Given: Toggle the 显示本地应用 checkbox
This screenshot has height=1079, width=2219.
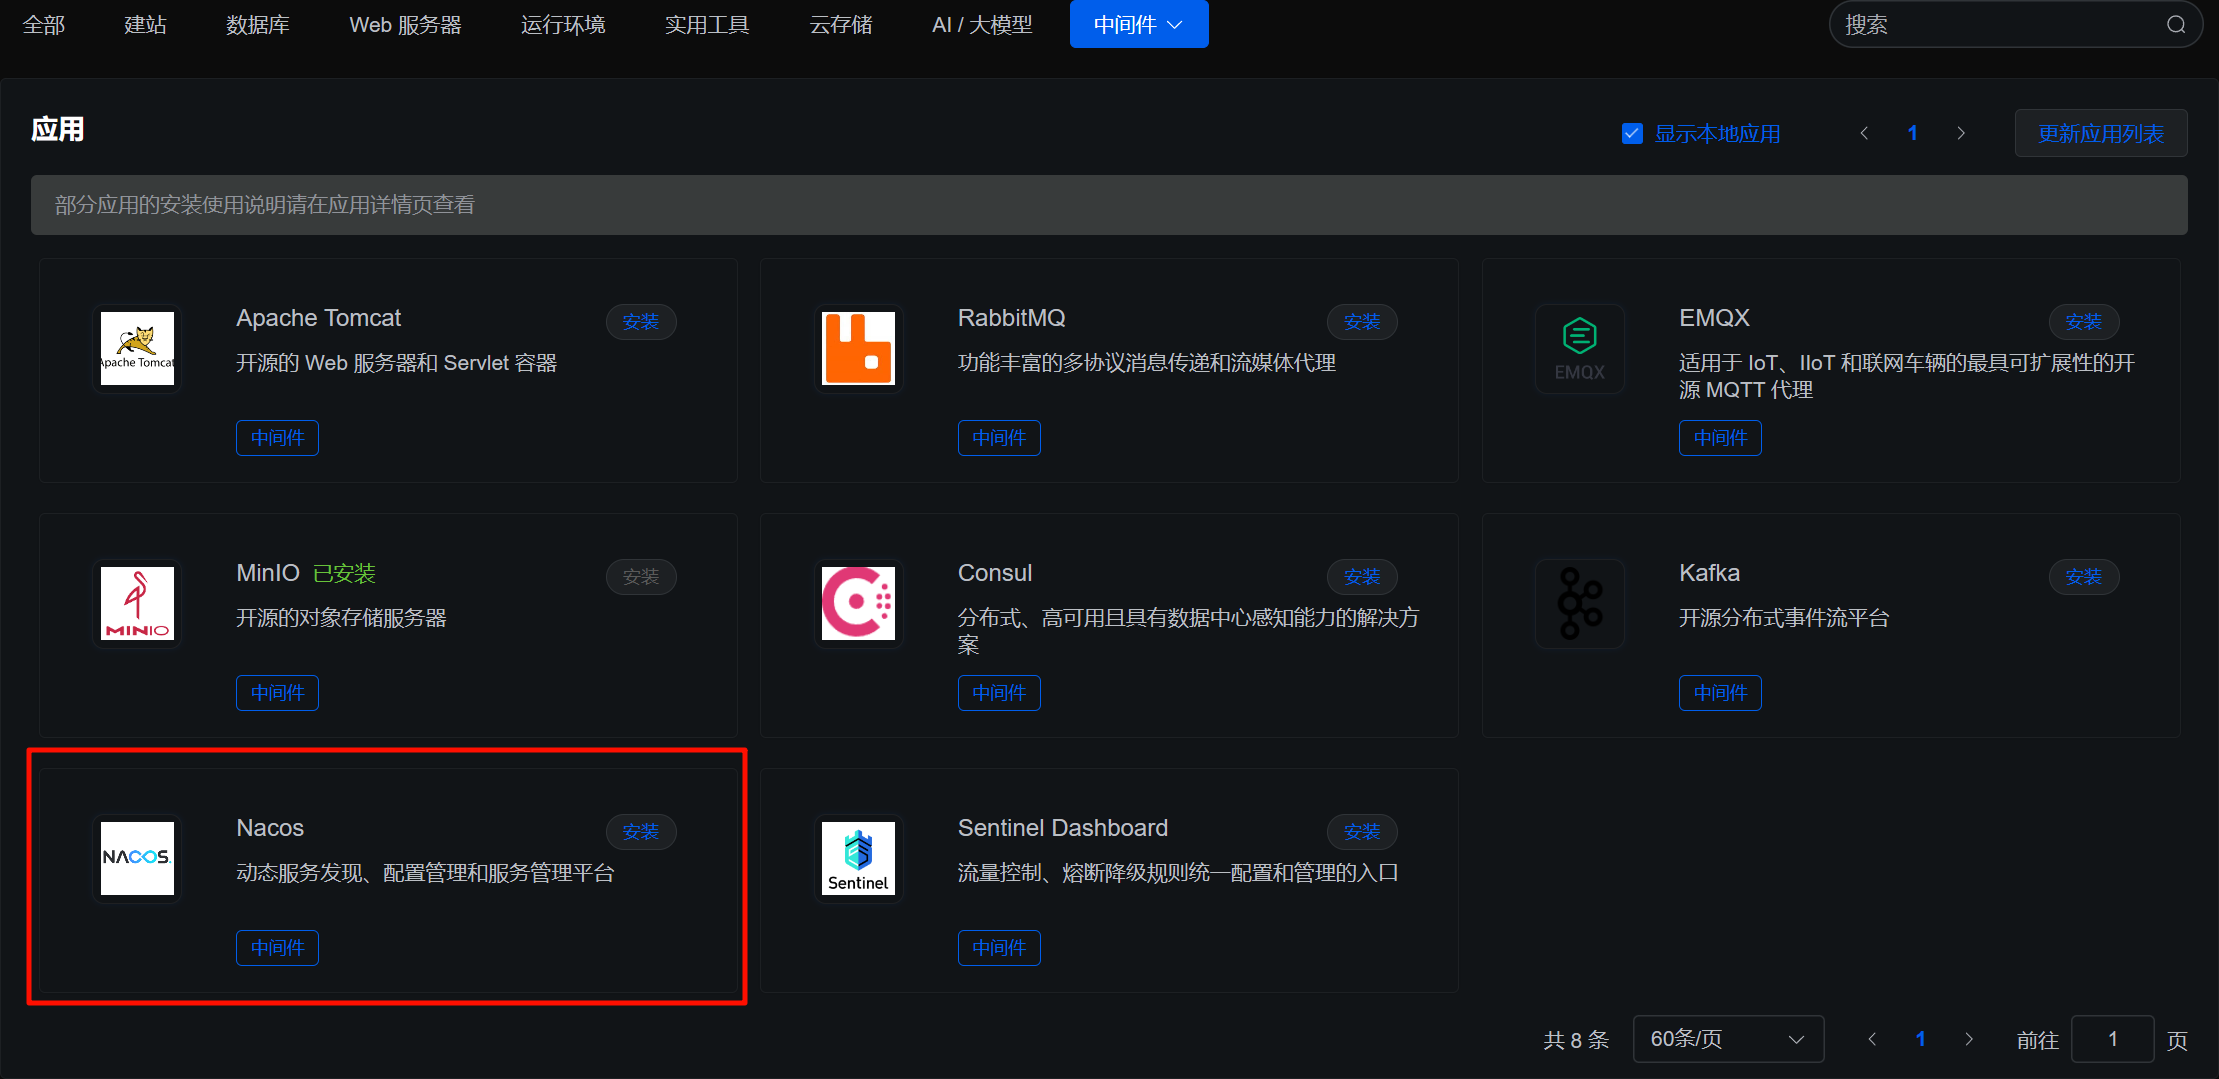Looking at the screenshot, I should click(x=1632, y=133).
